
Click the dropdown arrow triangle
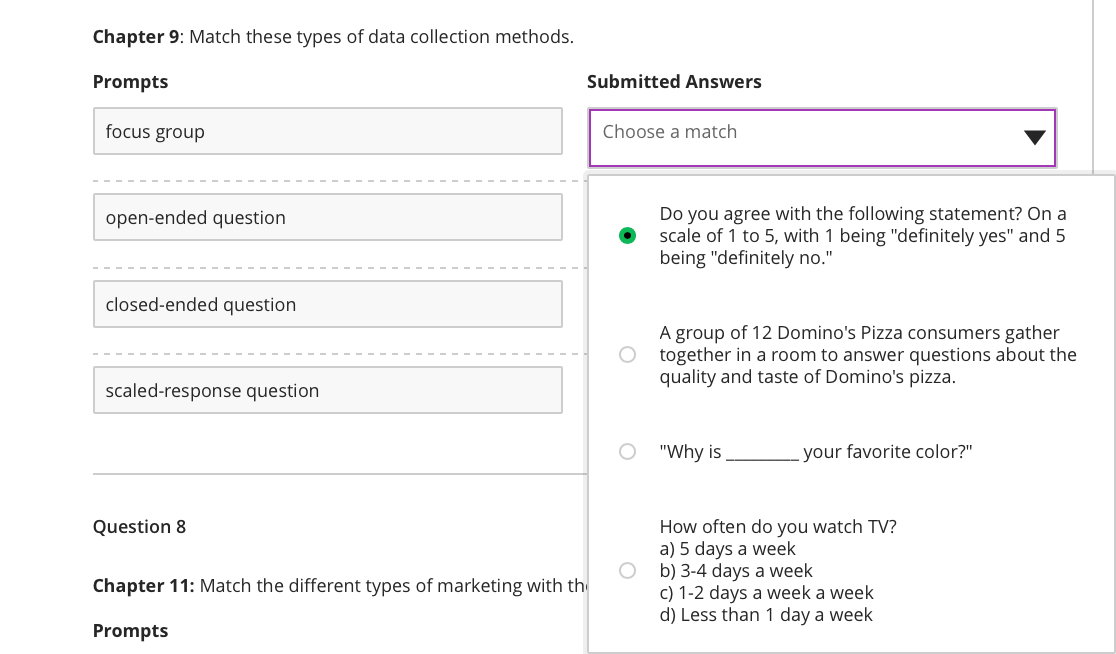1035,138
